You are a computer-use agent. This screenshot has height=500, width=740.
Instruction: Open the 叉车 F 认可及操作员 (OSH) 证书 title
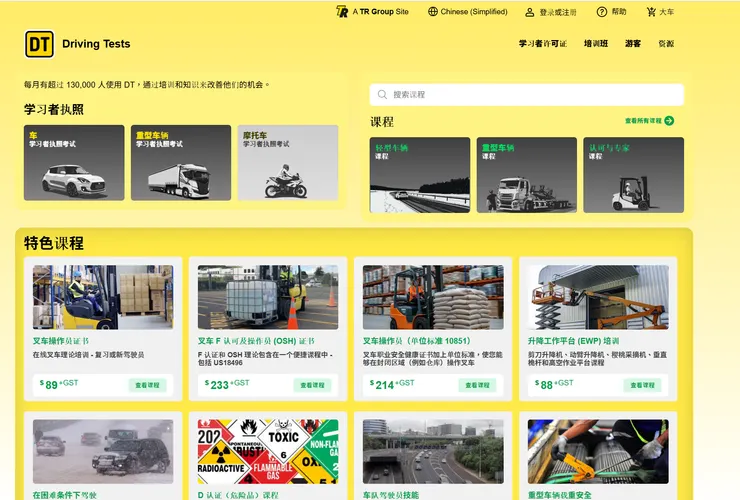point(256,341)
